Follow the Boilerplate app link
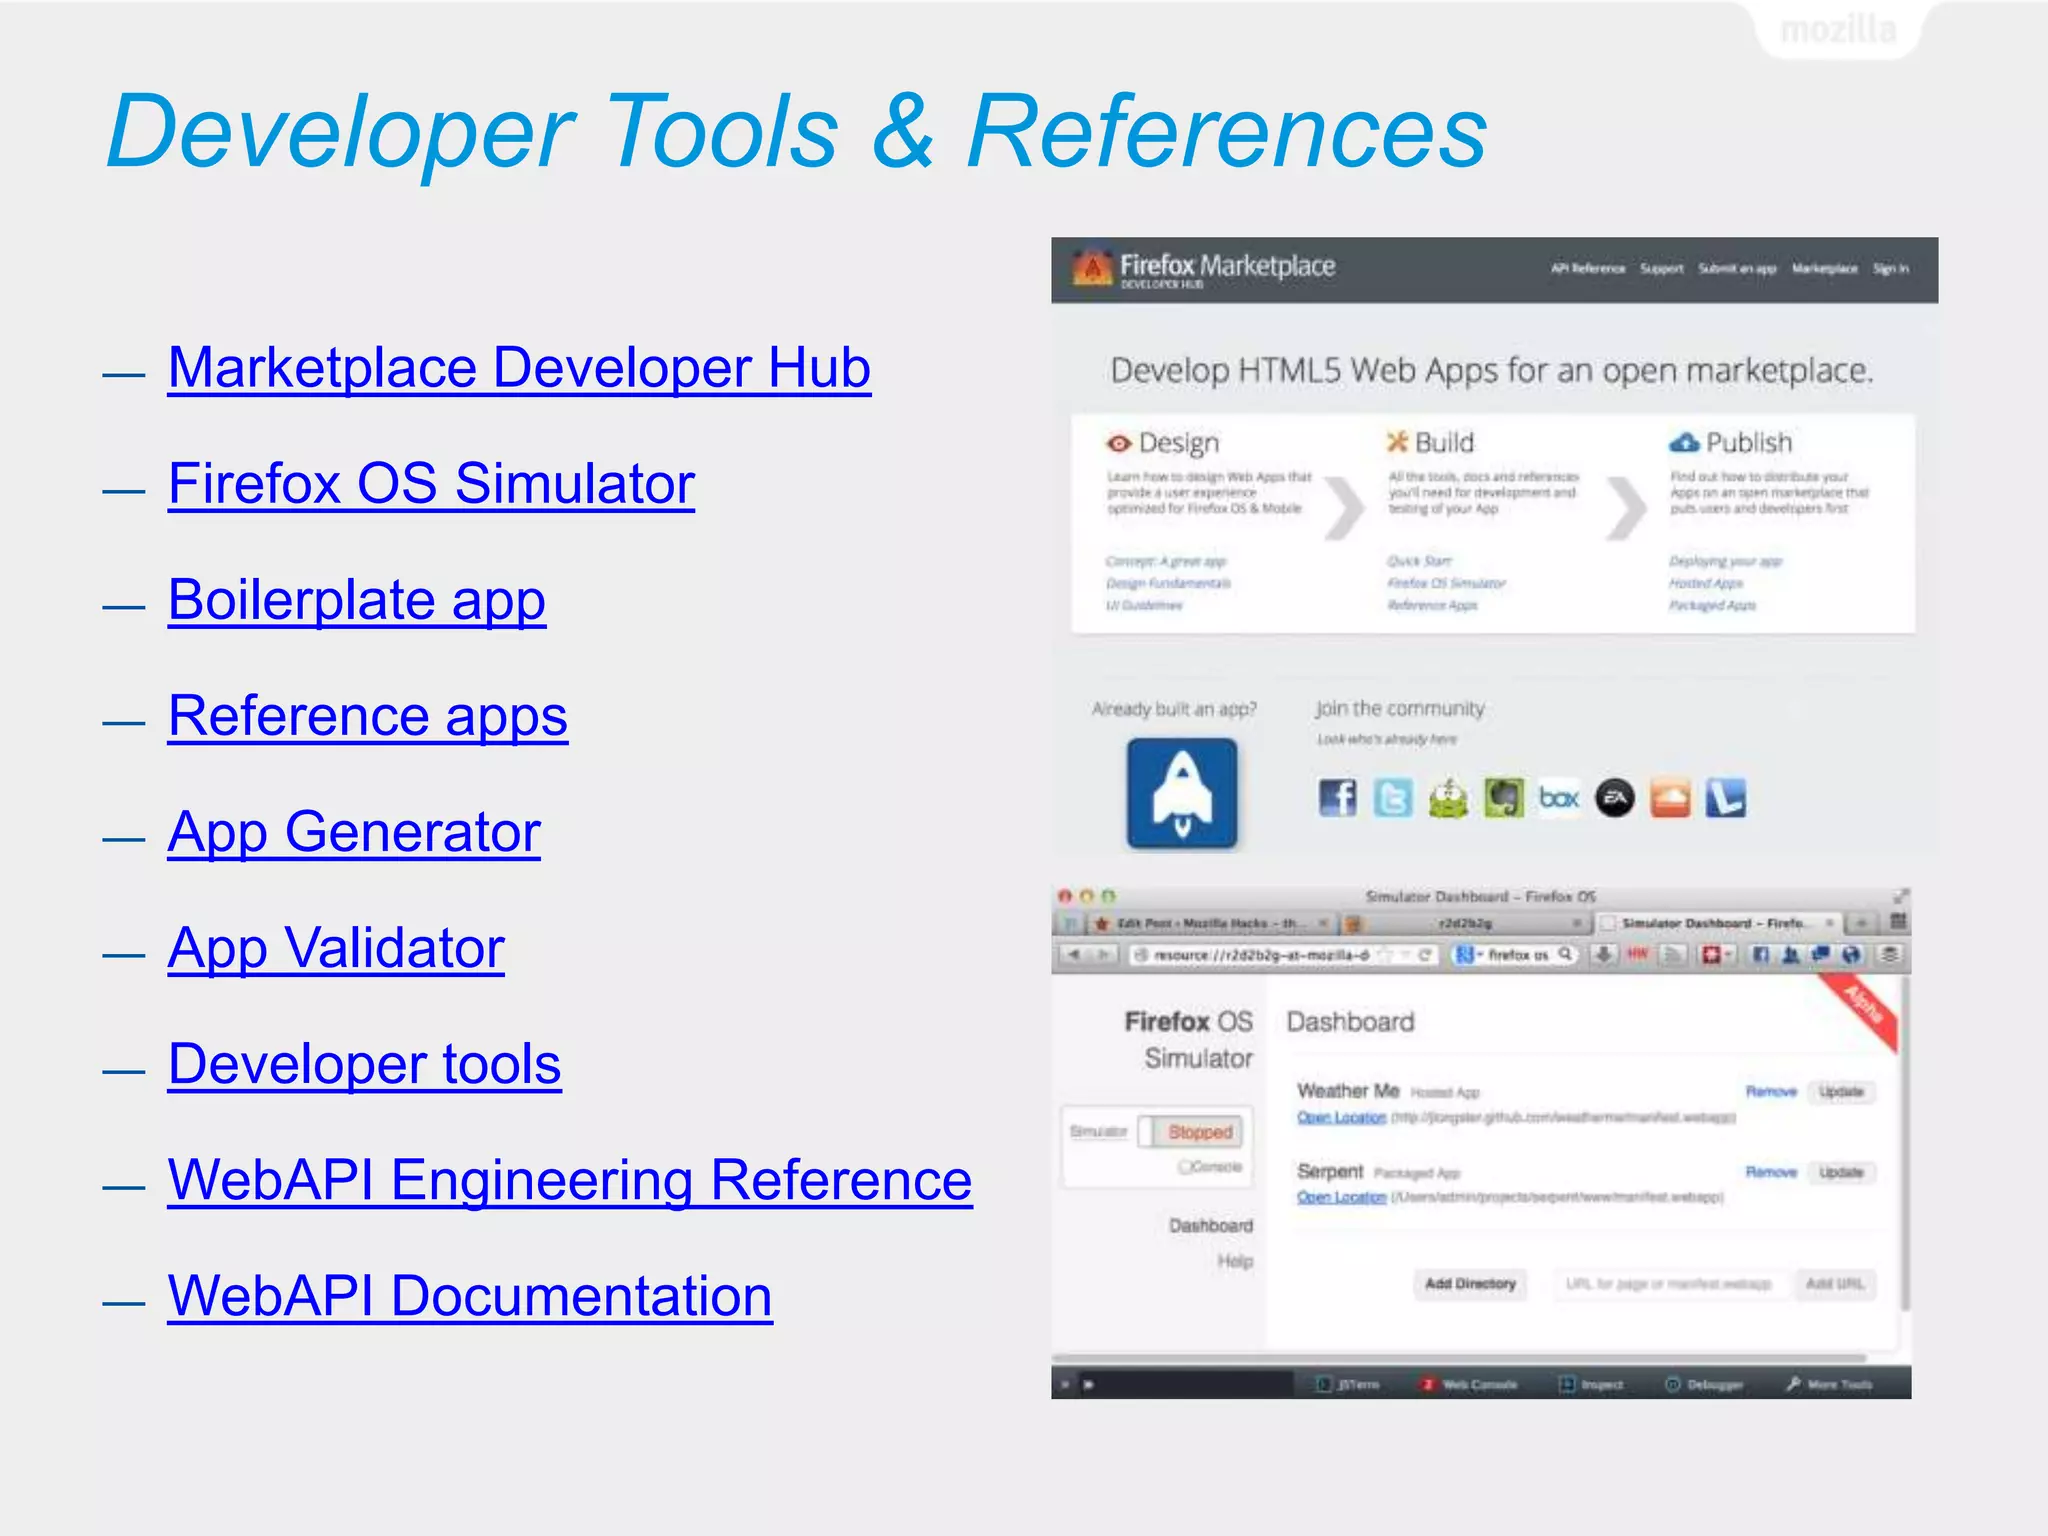 [x=357, y=600]
